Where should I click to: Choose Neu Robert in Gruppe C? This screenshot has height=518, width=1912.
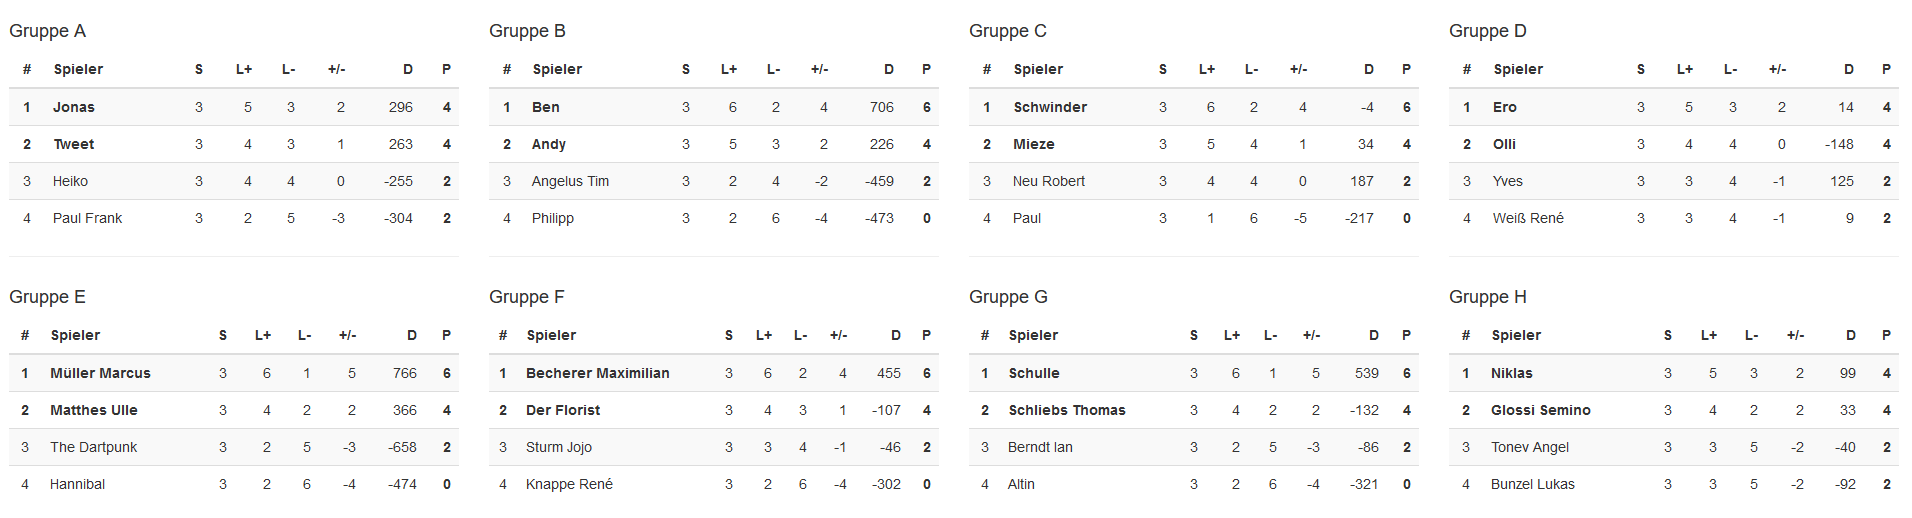tap(1049, 181)
